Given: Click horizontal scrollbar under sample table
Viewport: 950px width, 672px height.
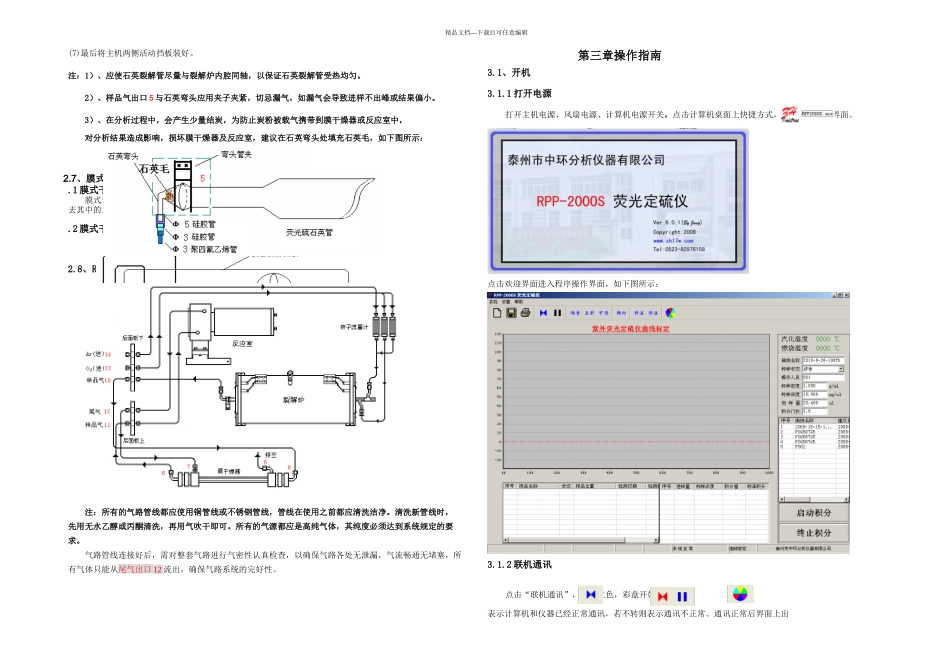Looking at the screenshot, I should (x=580, y=539).
